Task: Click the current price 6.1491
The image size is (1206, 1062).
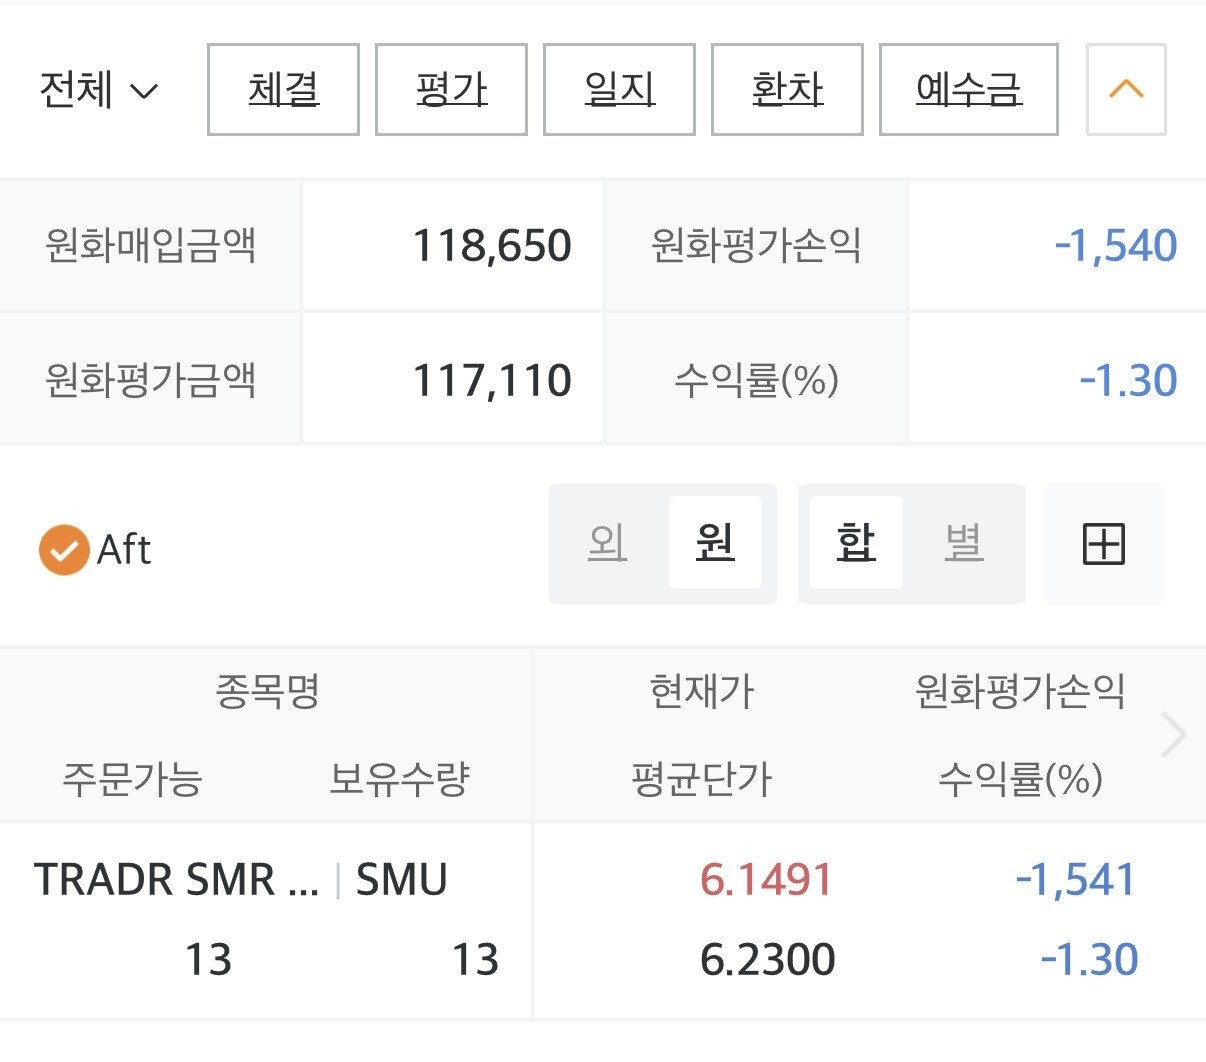Action: pos(766,880)
